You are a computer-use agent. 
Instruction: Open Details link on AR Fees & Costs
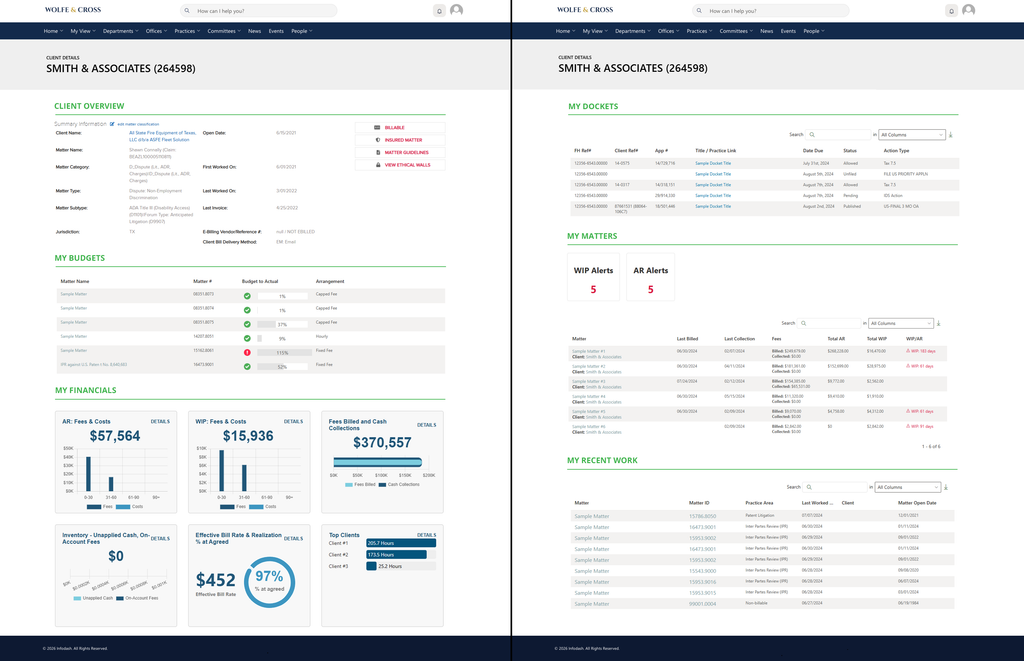click(x=160, y=421)
